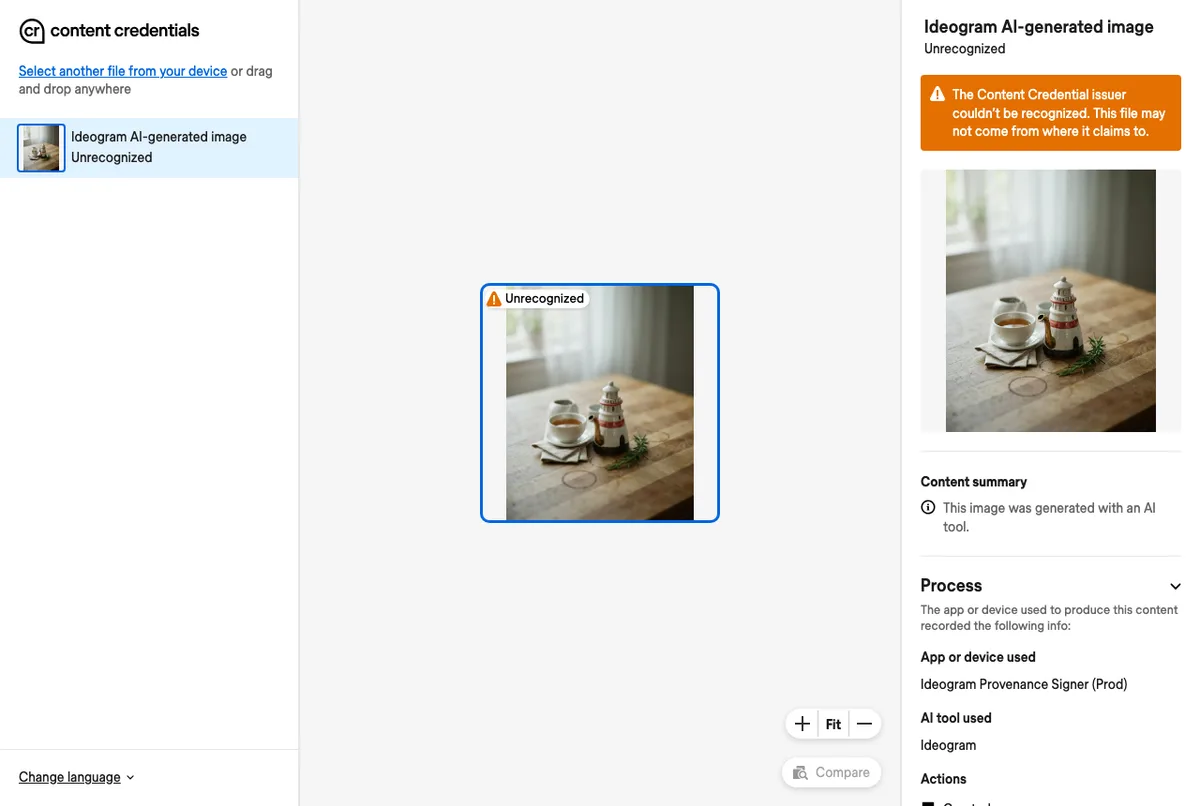Click the Actions label
This screenshot has width=1200, height=806.
(944, 779)
